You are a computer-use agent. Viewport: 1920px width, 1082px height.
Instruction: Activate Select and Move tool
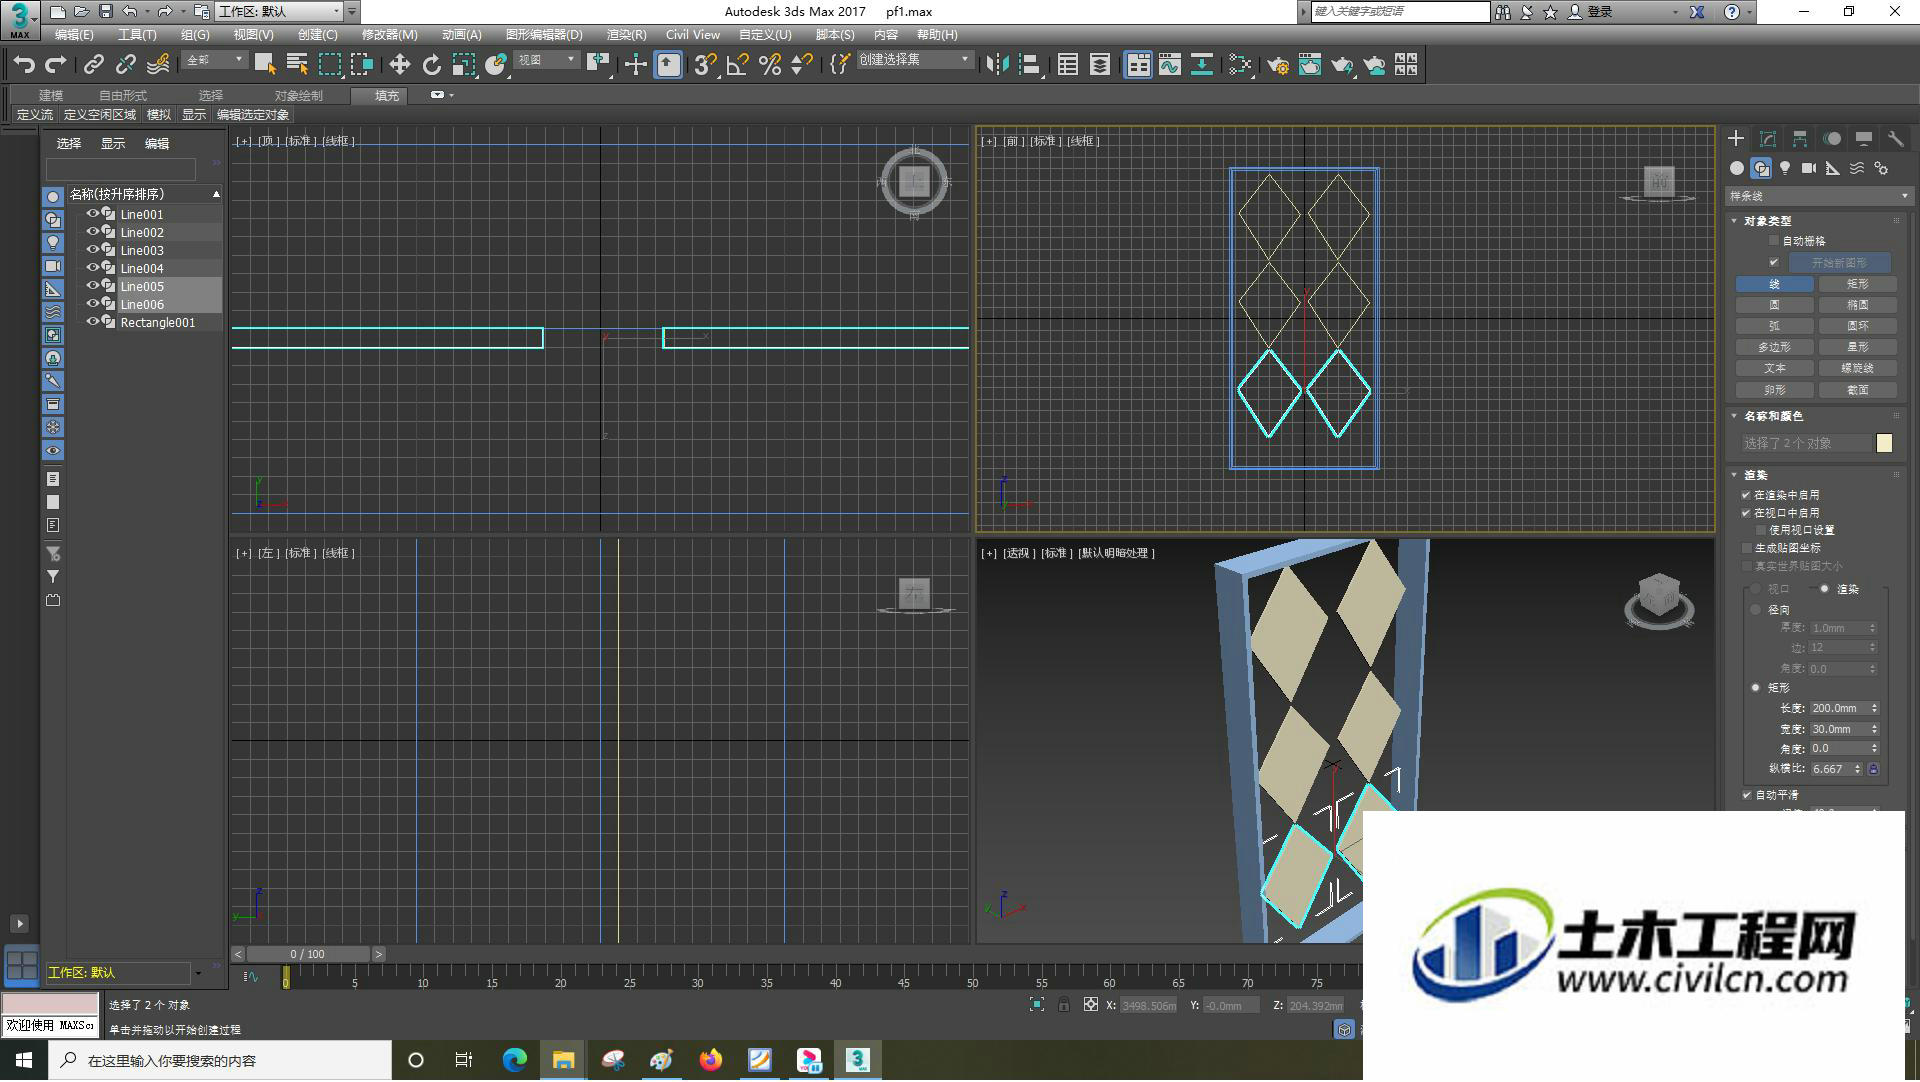coord(399,65)
